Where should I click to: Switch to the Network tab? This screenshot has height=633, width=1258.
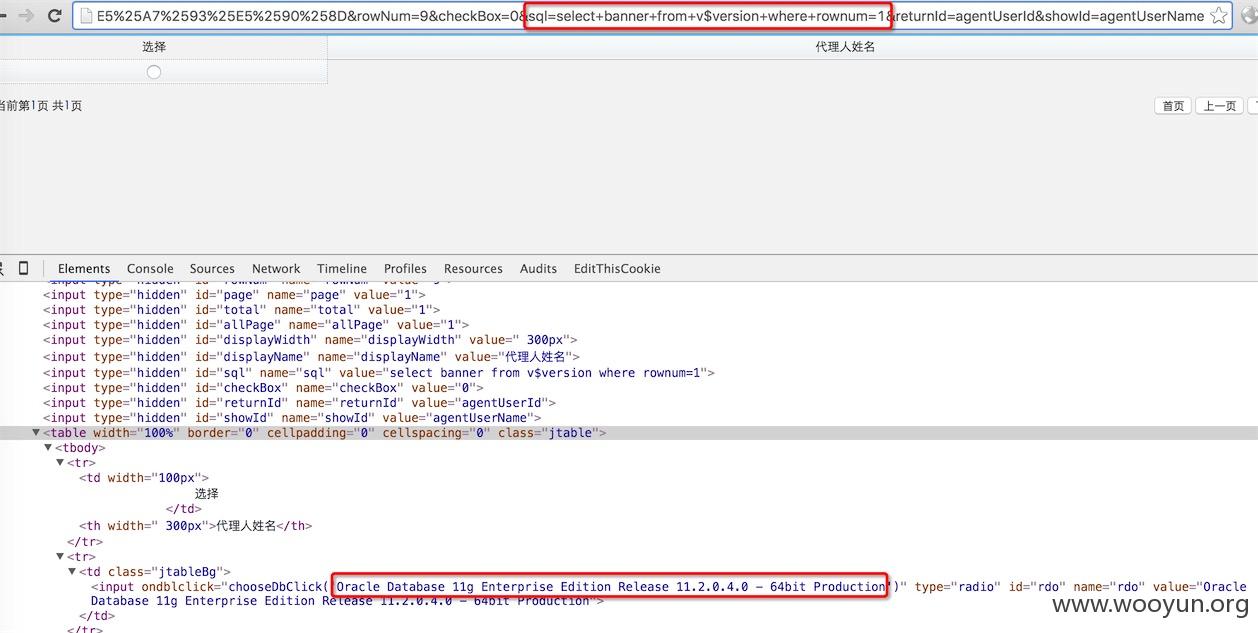point(276,268)
